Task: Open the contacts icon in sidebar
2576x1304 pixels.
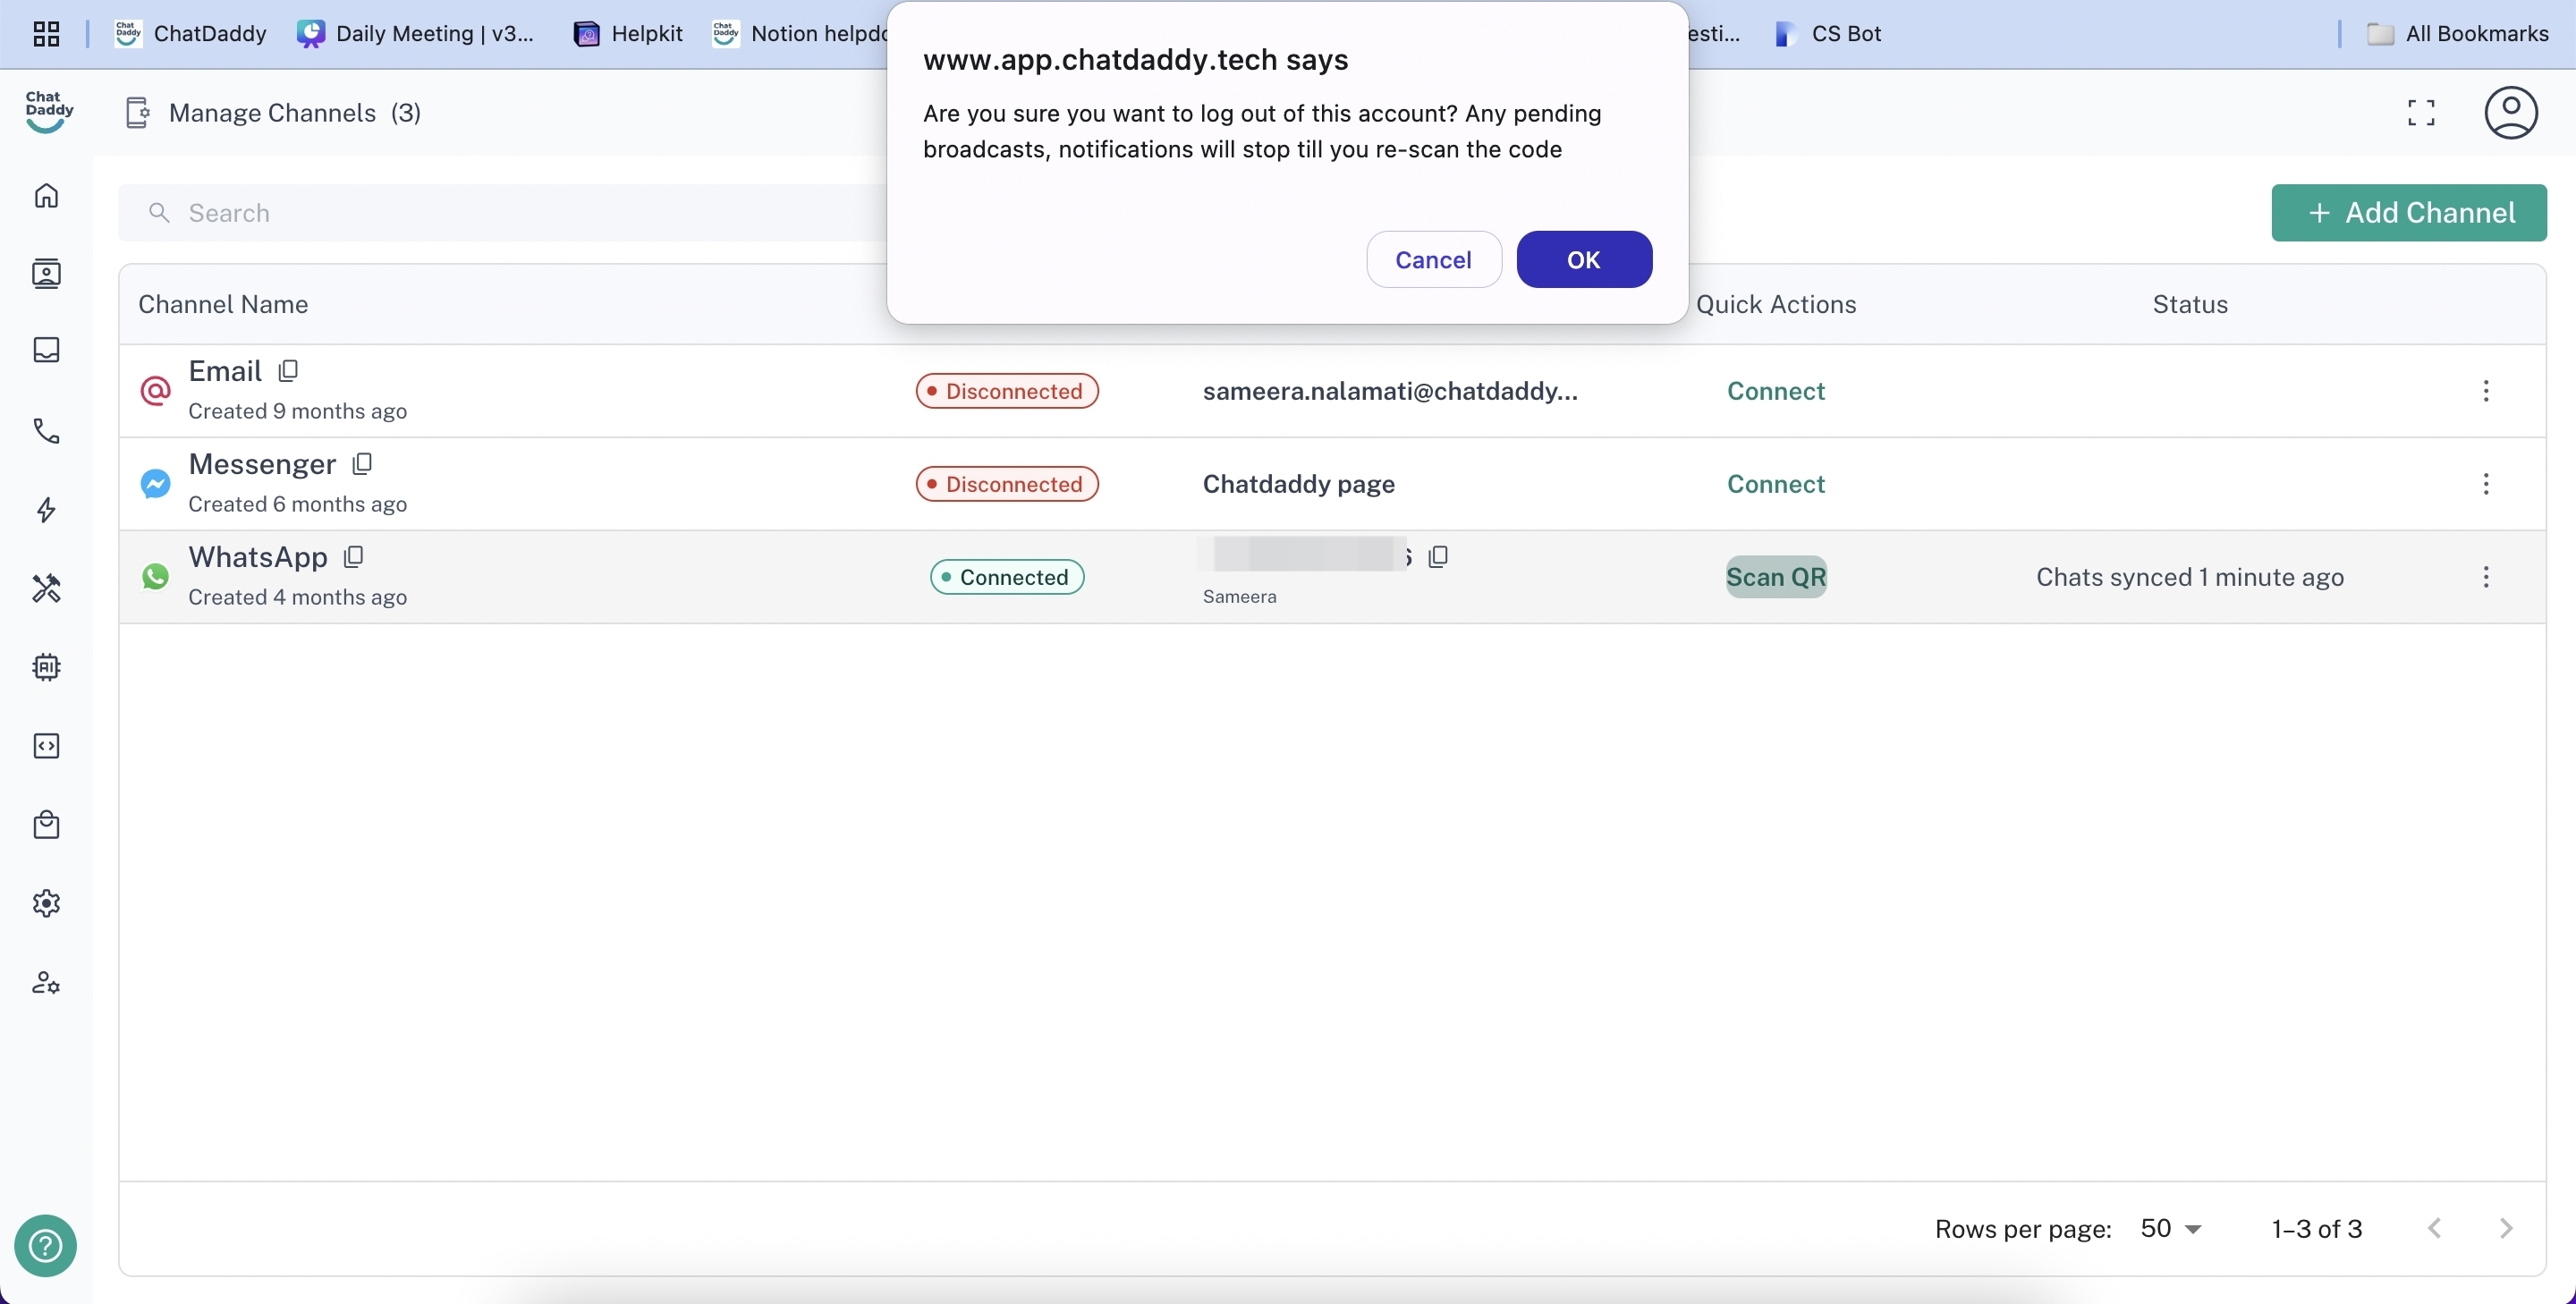Action: (46, 273)
